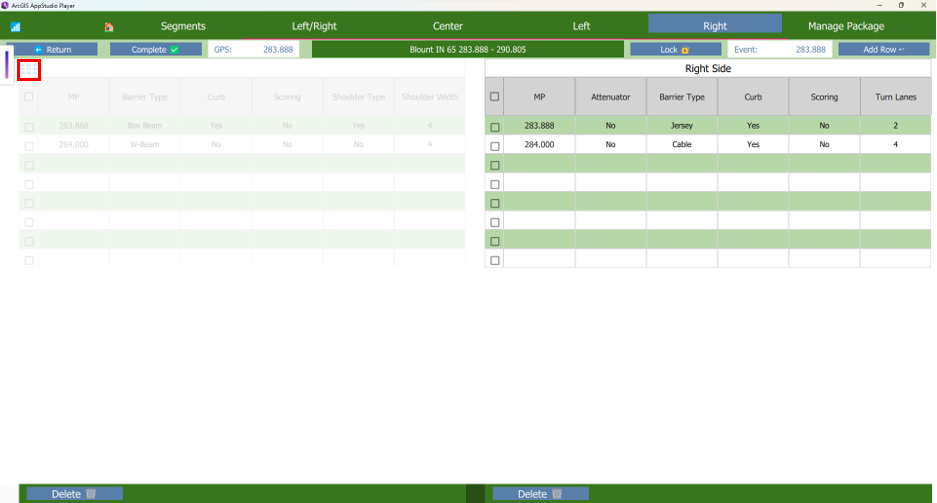This screenshot has width=937, height=503.
Task: Click the Box Beam cell in left table
Action: [x=145, y=125]
